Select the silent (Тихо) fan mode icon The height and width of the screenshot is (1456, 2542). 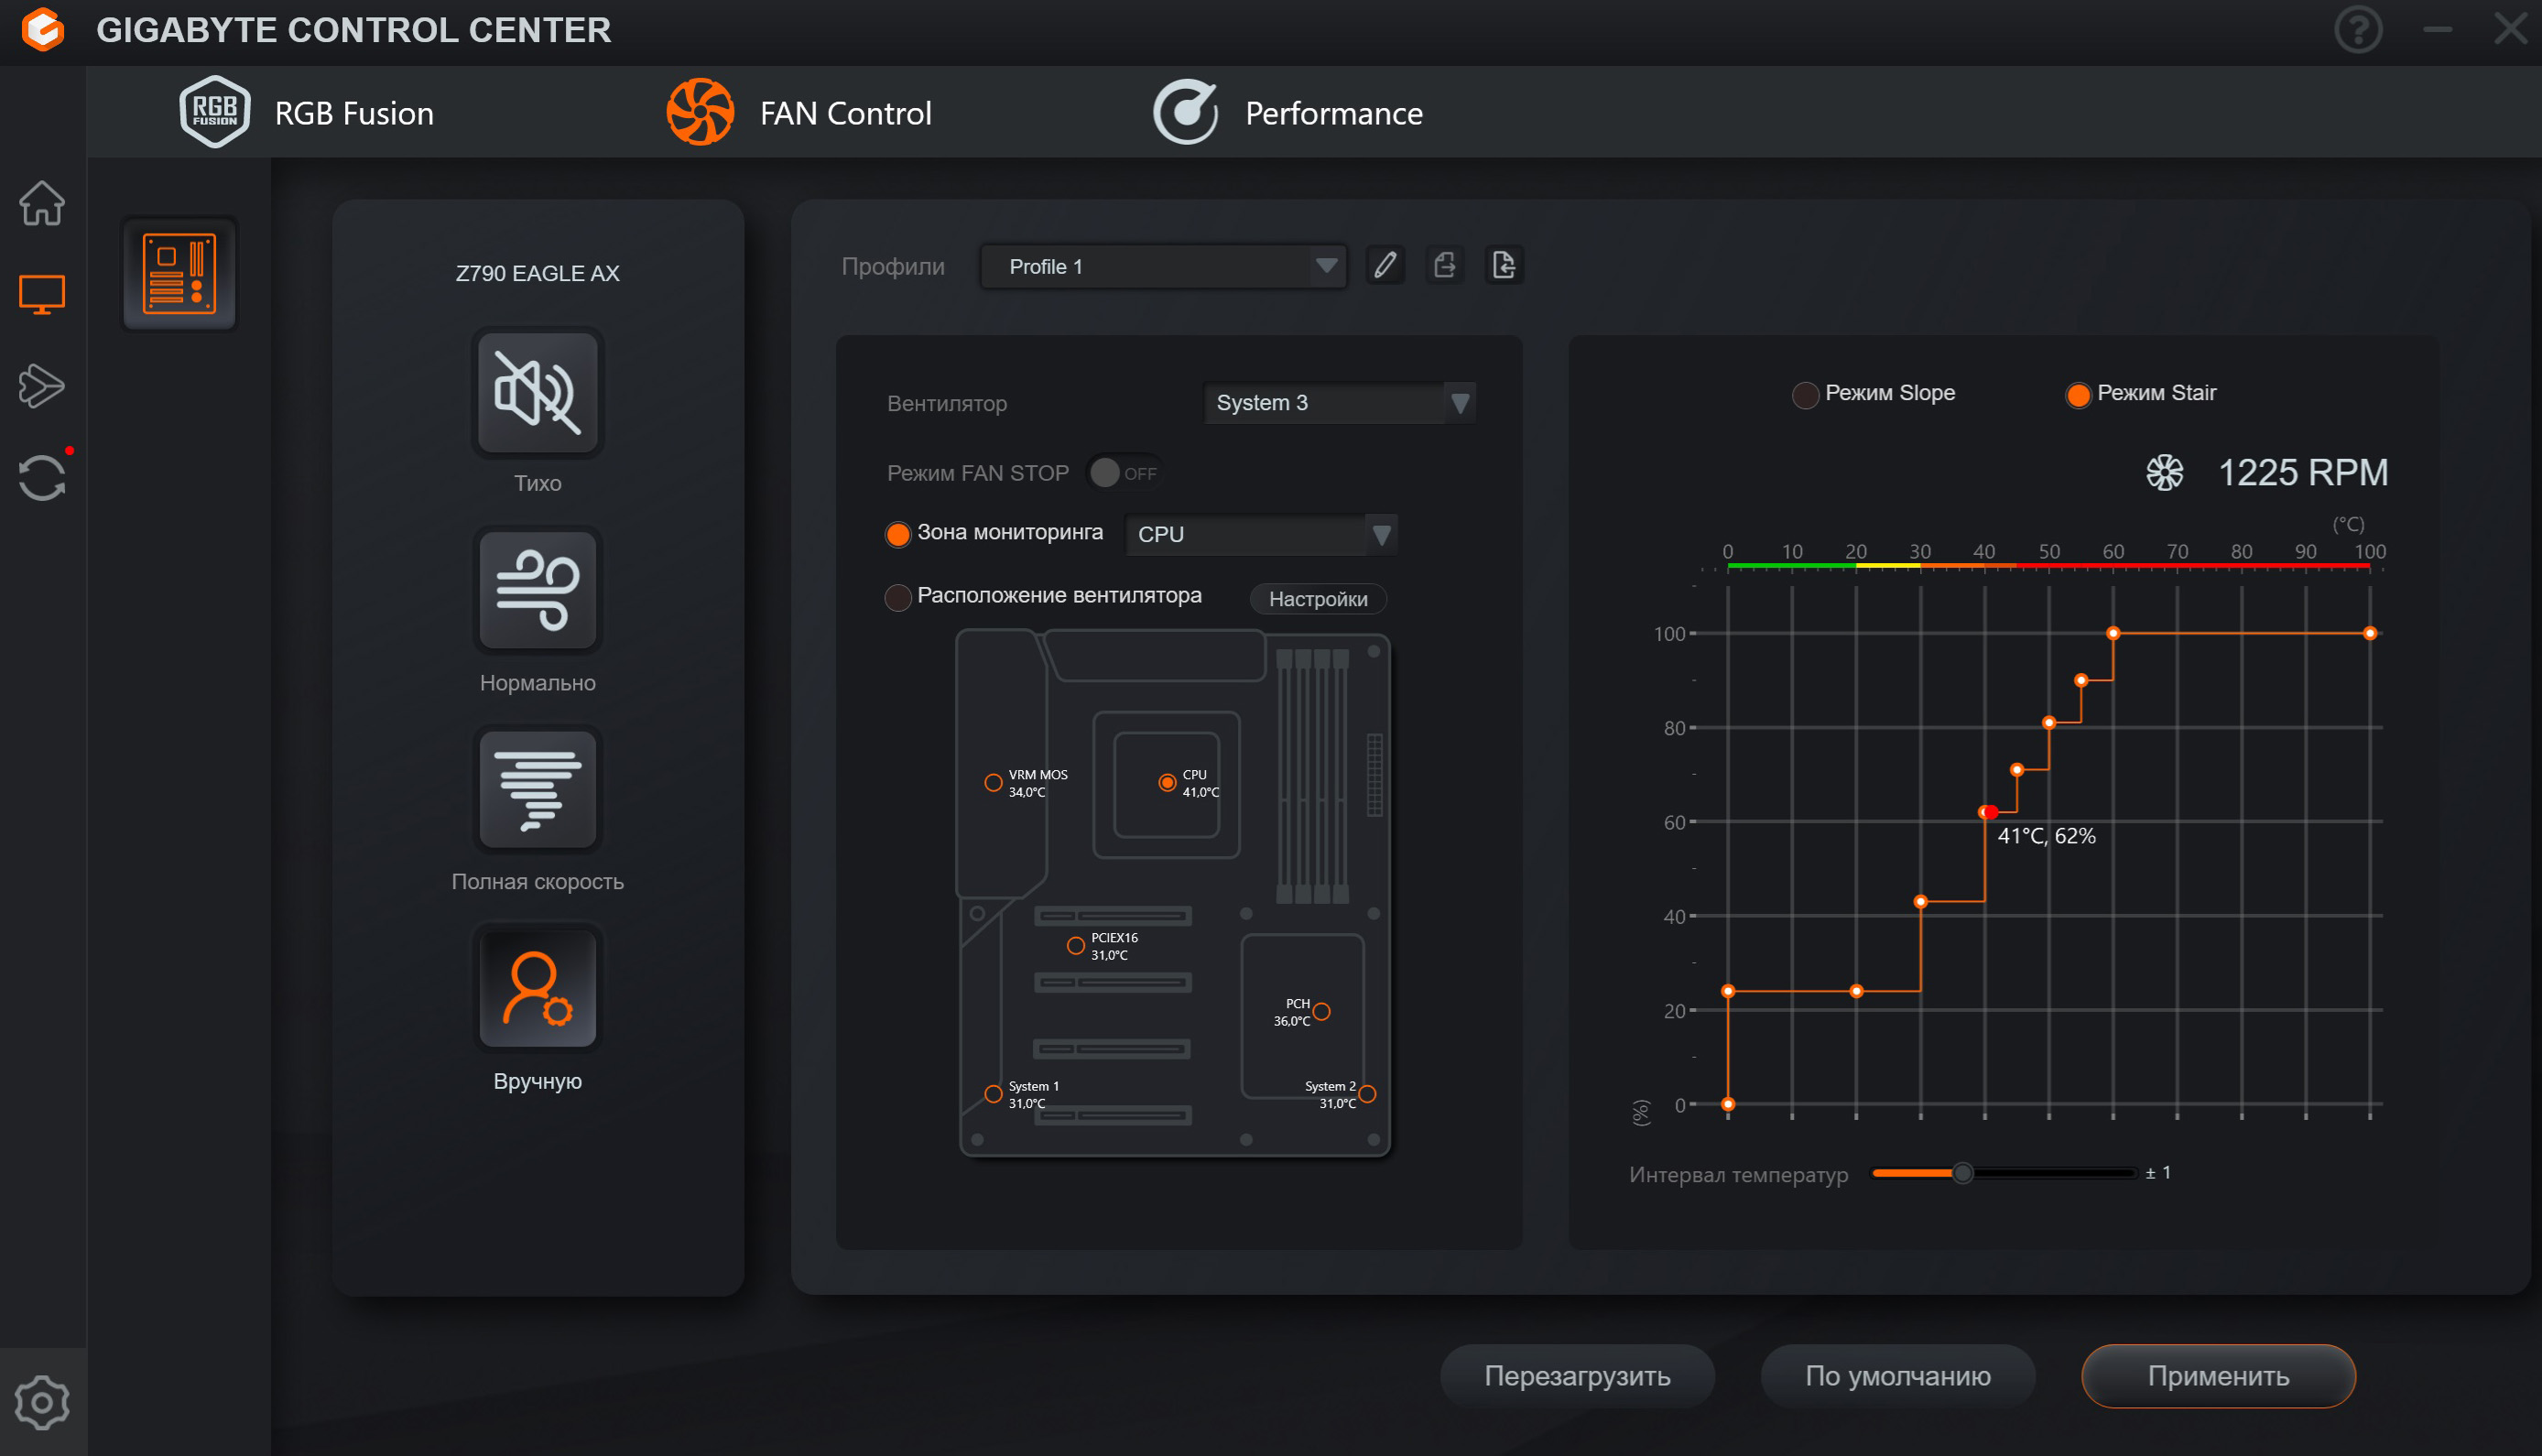537,393
